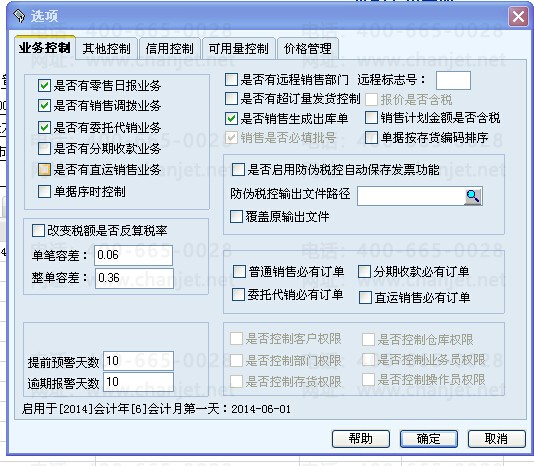Check 单据序时控制 option
The width and height of the screenshot is (534, 466).
tap(44, 191)
